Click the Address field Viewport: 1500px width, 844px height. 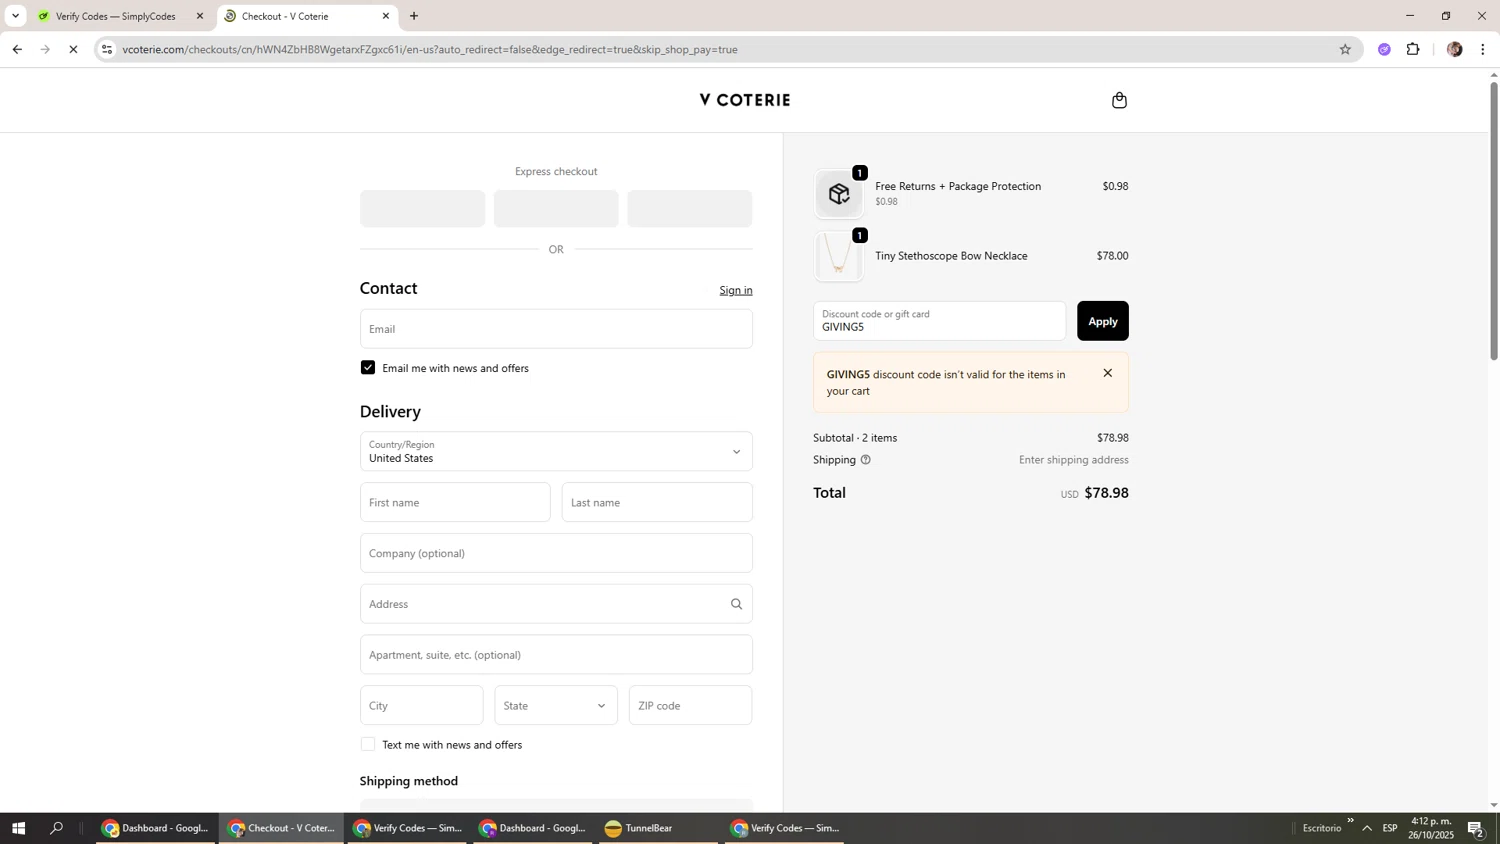click(x=556, y=604)
